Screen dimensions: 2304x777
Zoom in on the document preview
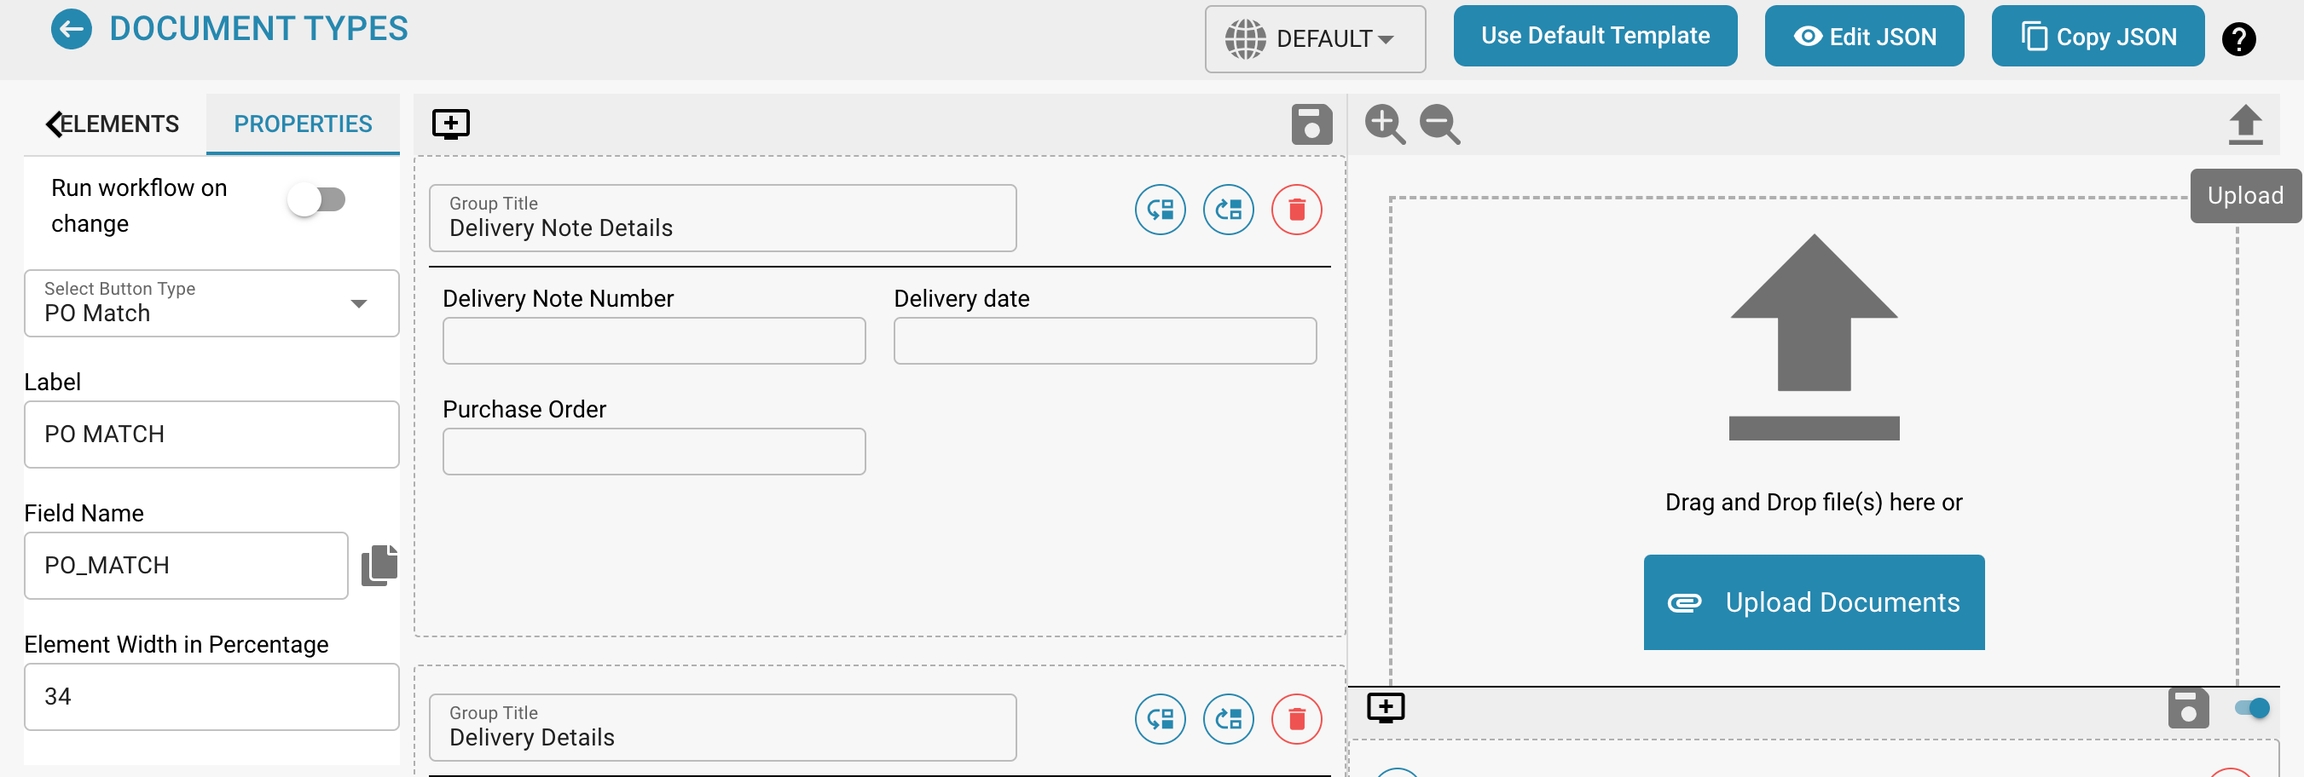(1385, 125)
